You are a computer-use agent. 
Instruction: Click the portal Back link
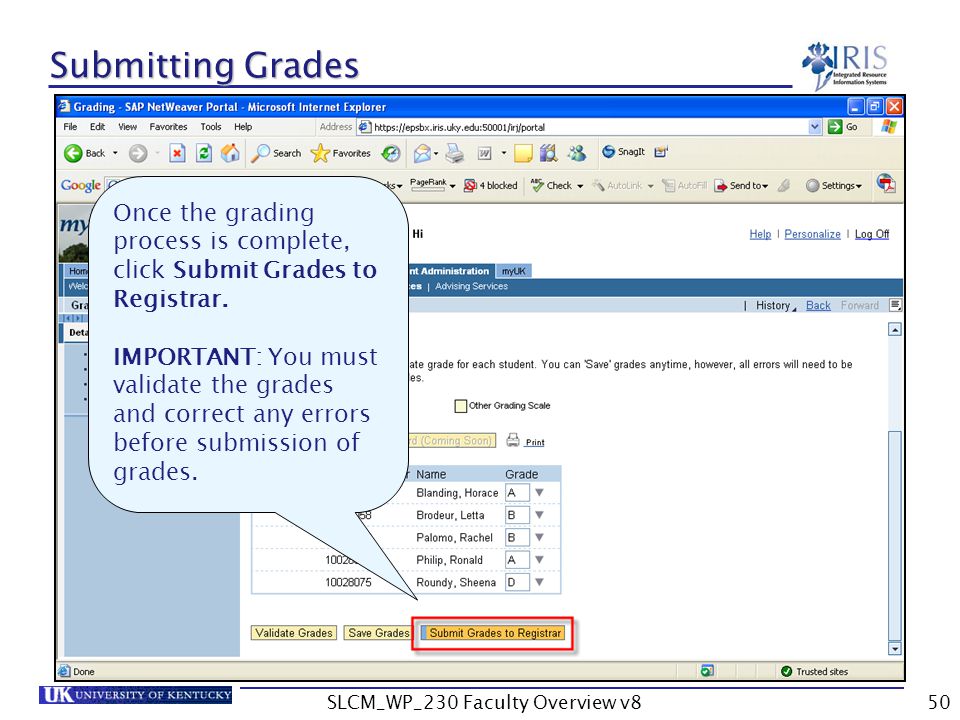(818, 305)
